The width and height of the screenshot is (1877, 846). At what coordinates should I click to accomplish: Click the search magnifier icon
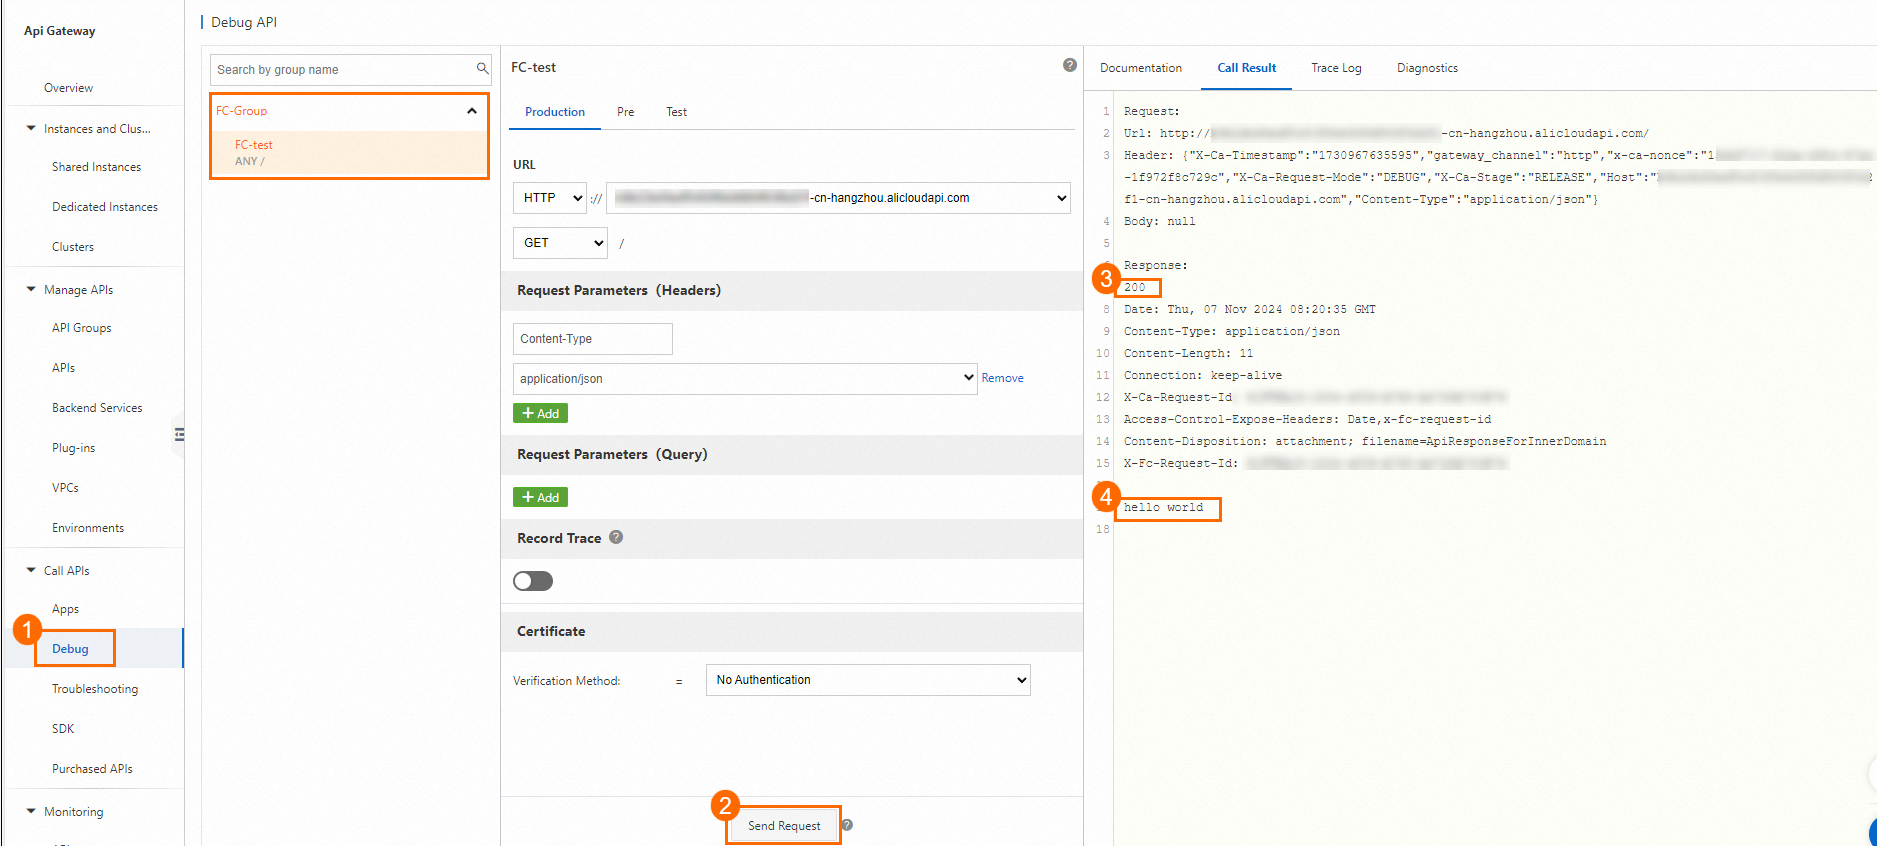[482, 69]
